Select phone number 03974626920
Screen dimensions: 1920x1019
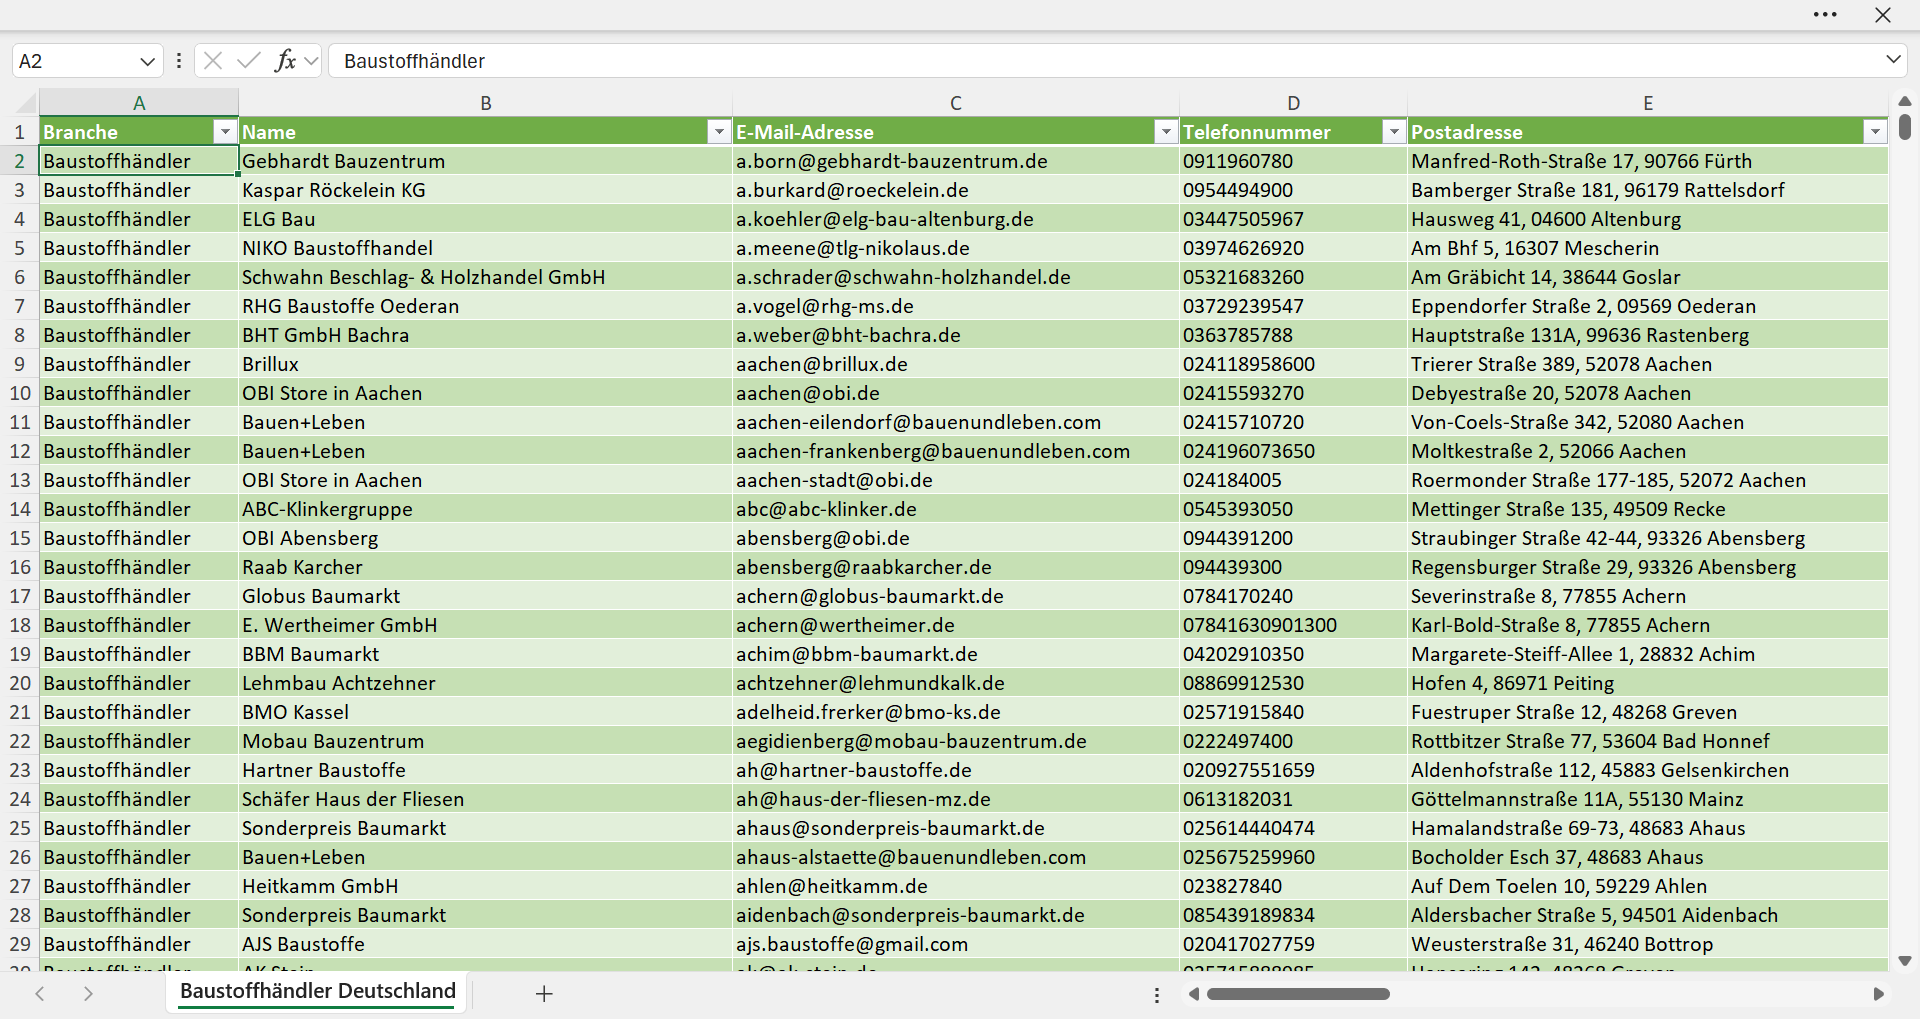click(1294, 248)
